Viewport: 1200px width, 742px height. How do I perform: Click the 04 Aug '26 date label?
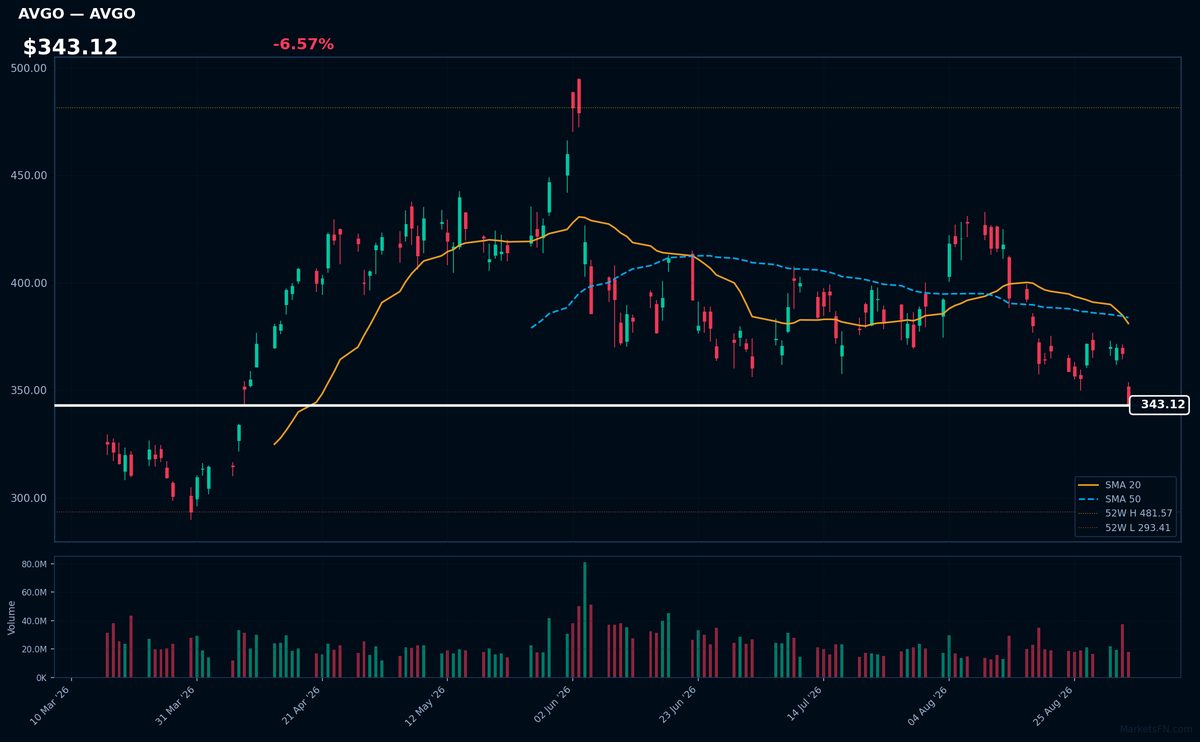[x=928, y=706]
